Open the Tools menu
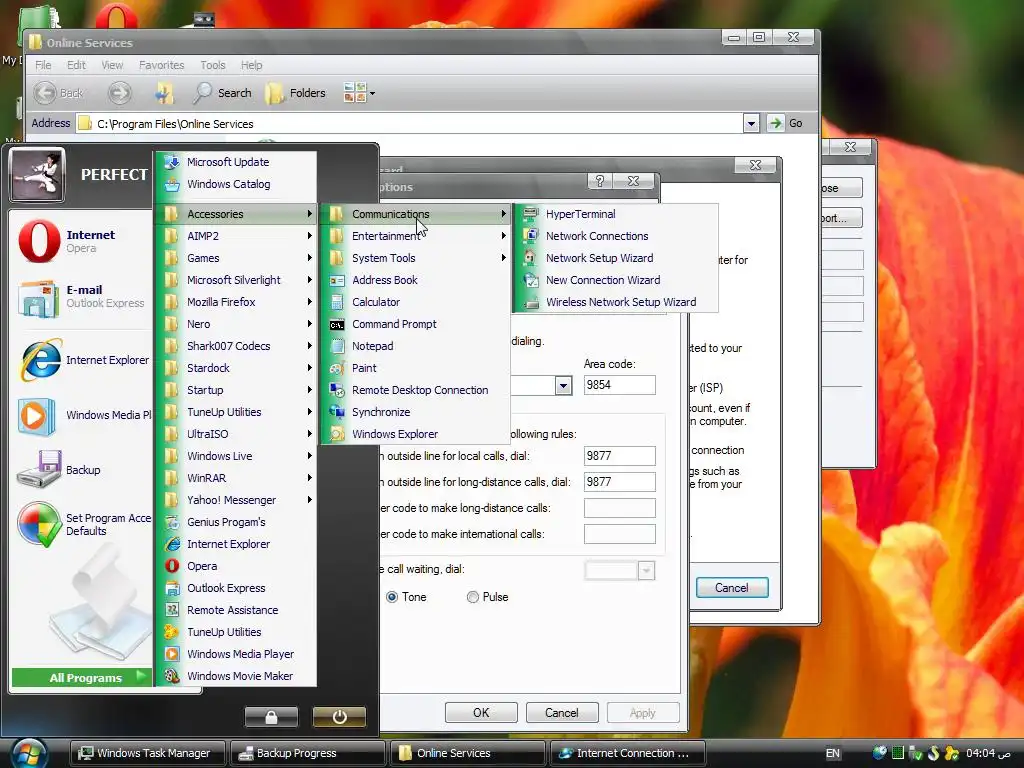 click(213, 65)
